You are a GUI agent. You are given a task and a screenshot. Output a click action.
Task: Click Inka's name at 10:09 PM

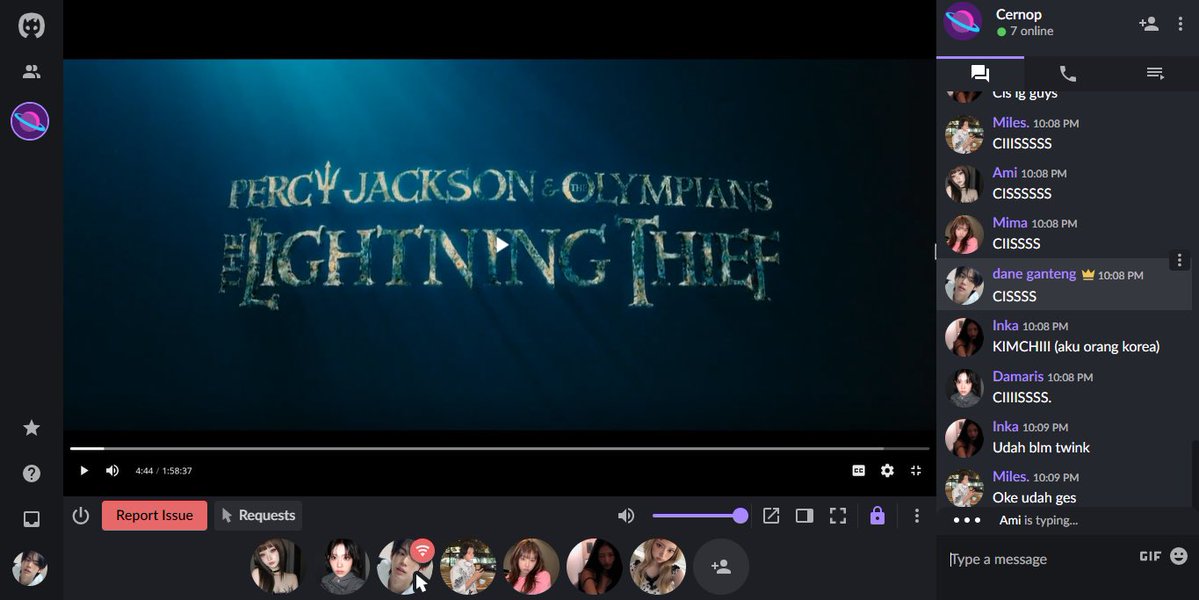pos(1005,426)
